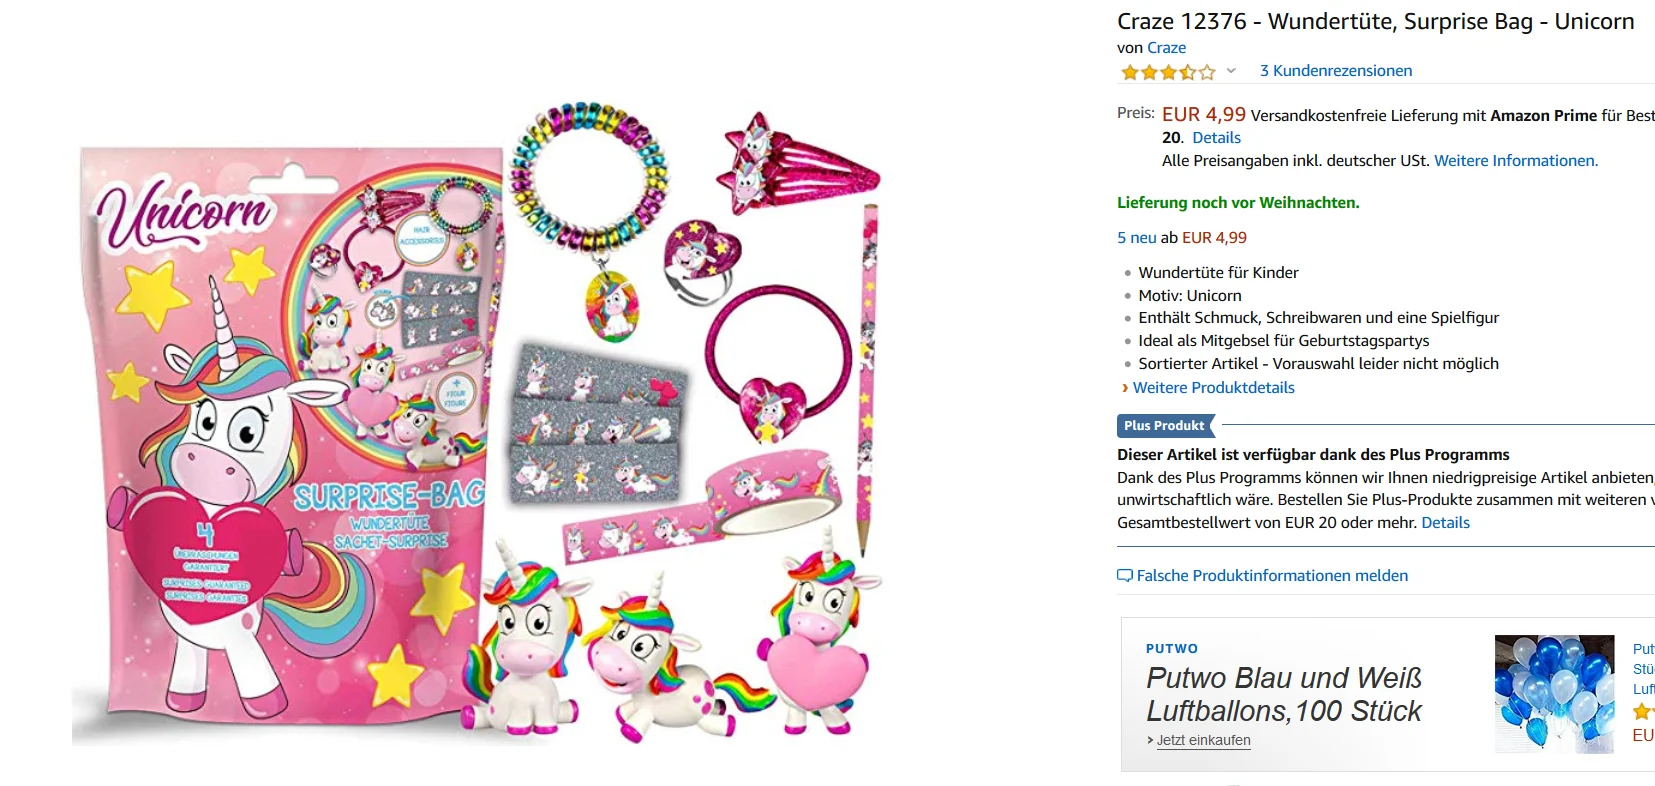Click Jetzt einkaufen in Putwo ad
This screenshot has height=786, width=1655.
tap(1203, 741)
